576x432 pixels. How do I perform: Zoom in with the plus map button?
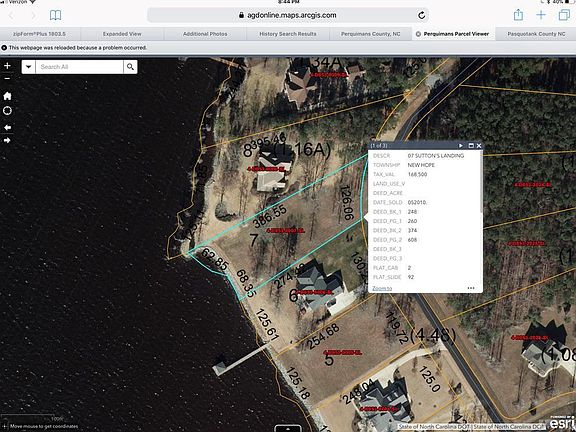tap(7, 66)
